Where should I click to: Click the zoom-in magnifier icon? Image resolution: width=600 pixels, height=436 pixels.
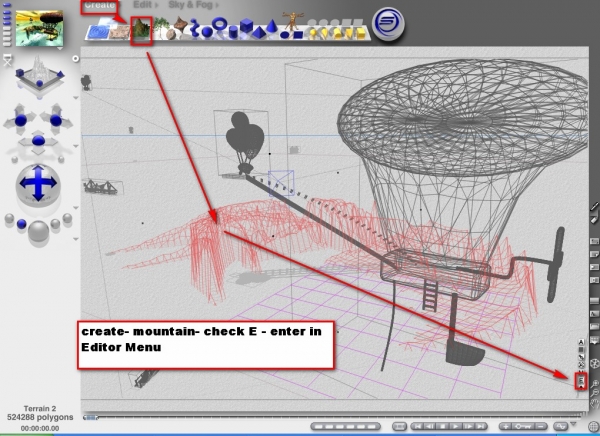594,384
